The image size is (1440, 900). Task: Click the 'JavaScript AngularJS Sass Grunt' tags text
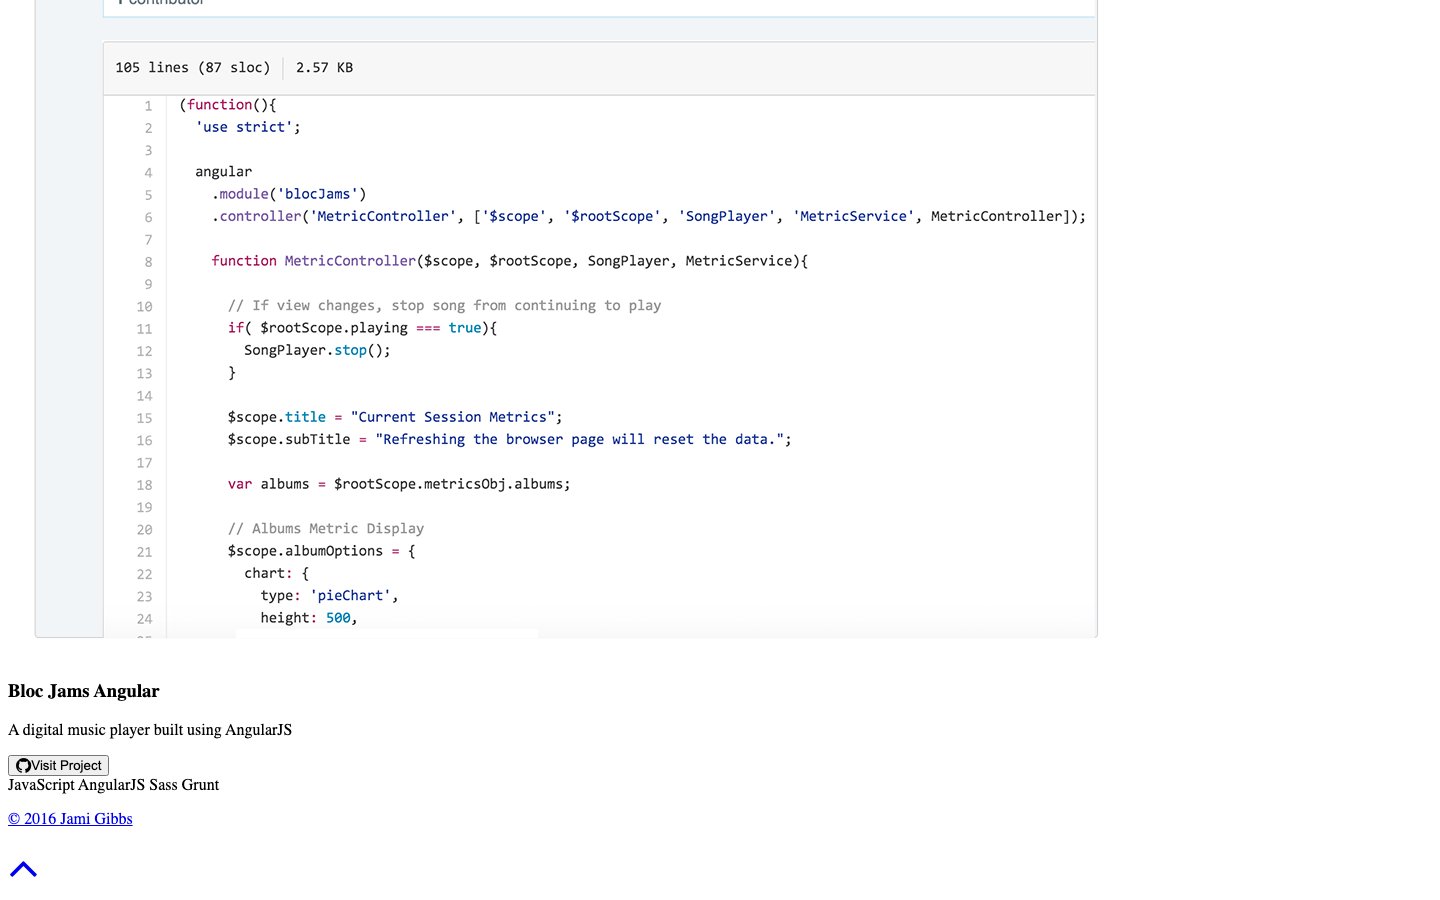coord(113,785)
